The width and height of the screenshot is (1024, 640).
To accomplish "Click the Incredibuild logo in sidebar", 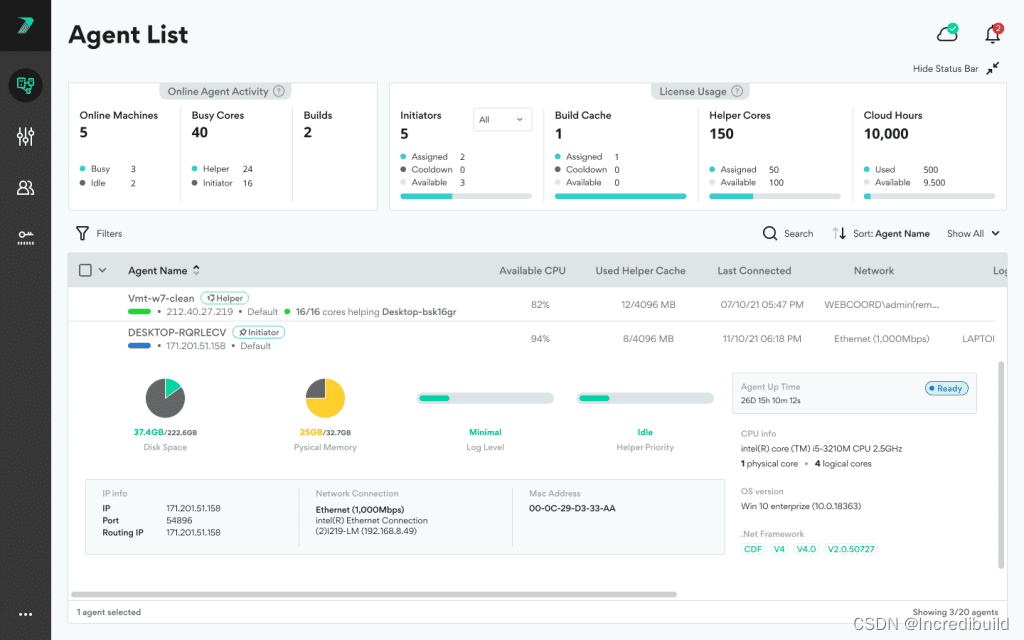I will tap(25, 26).
